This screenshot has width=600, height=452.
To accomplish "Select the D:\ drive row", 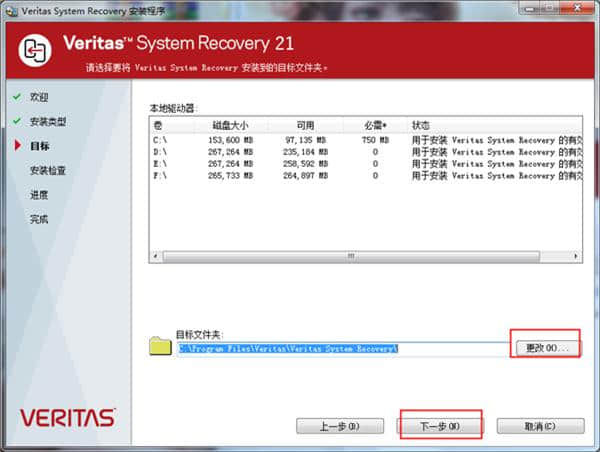I will click(x=300, y=152).
